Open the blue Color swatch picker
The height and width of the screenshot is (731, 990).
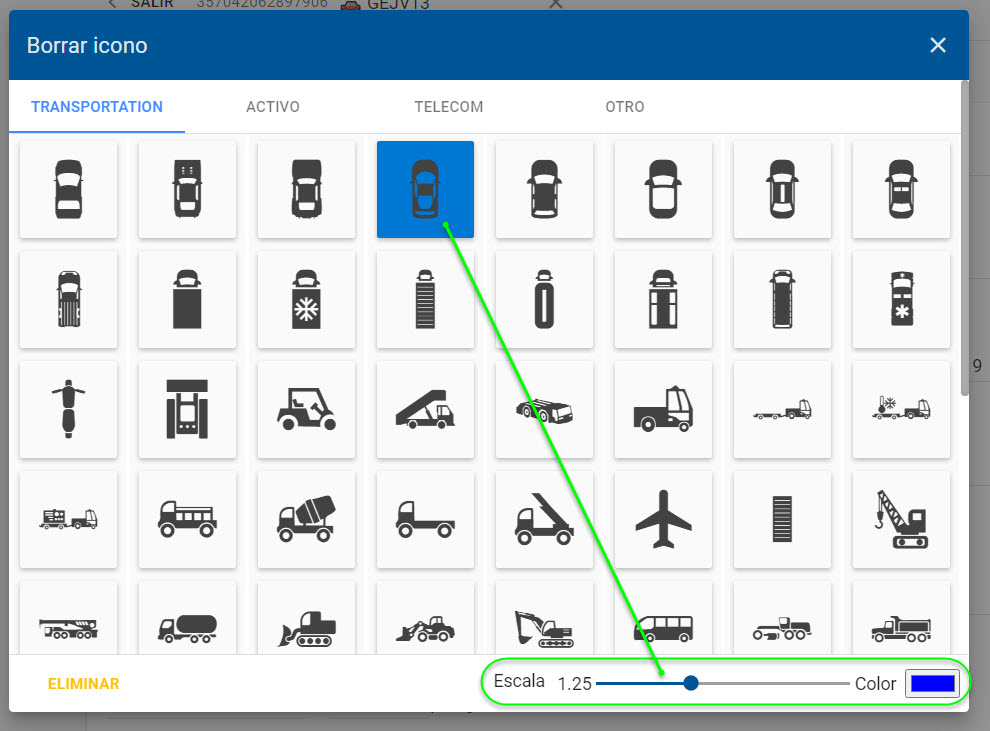coord(931,683)
